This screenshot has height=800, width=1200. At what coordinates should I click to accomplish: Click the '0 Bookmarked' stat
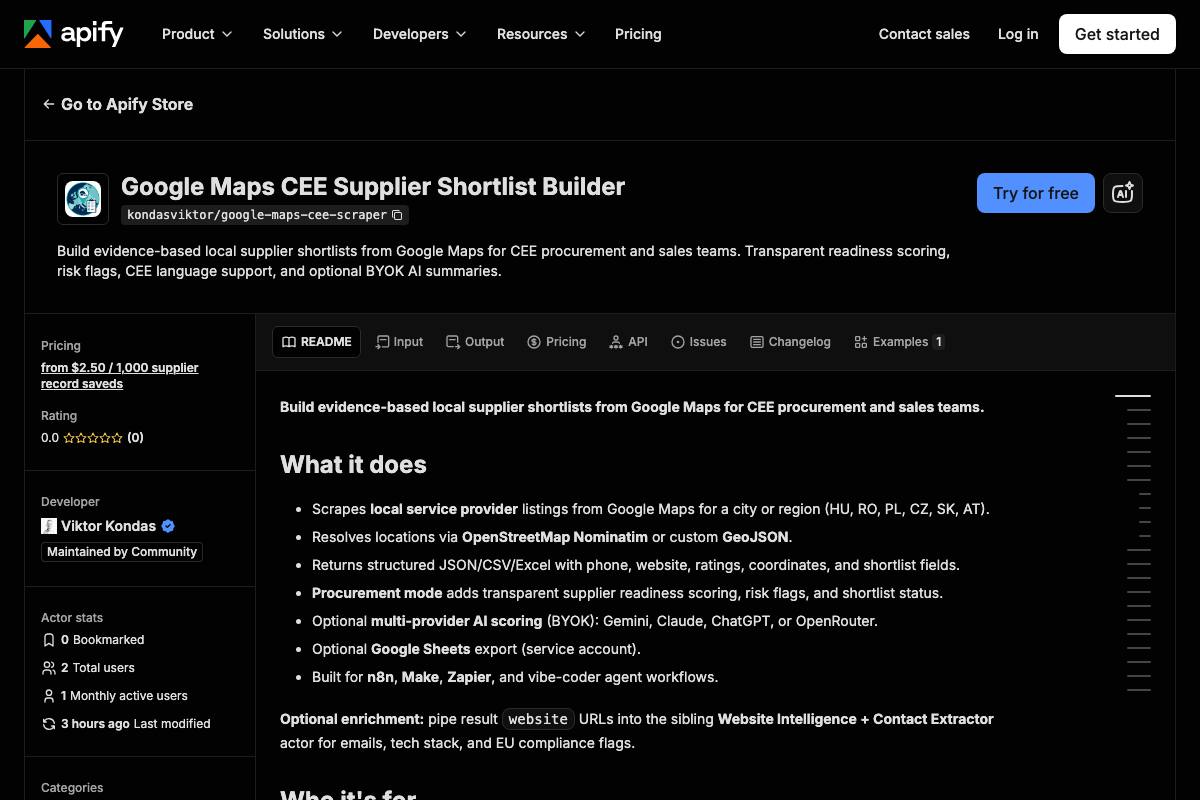(x=103, y=640)
